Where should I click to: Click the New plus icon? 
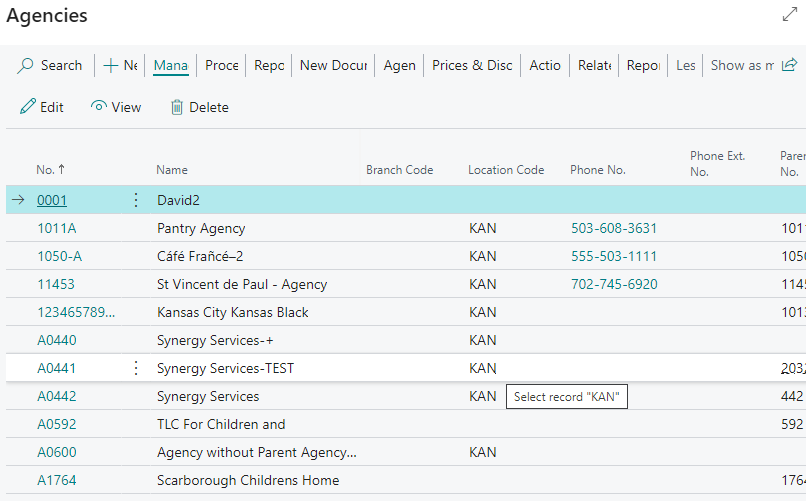[x=111, y=65]
